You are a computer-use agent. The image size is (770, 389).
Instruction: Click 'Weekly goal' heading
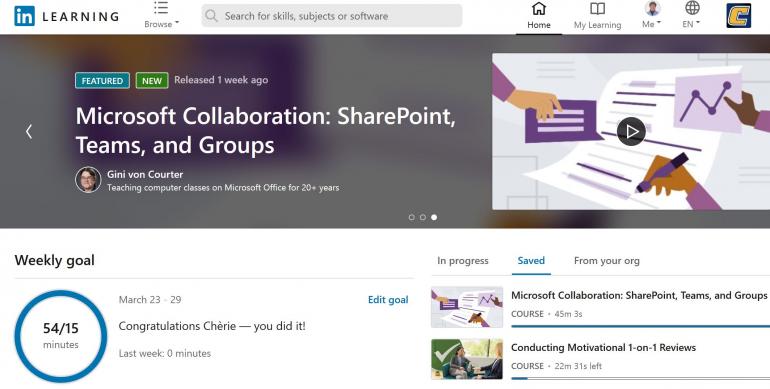click(x=55, y=260)
